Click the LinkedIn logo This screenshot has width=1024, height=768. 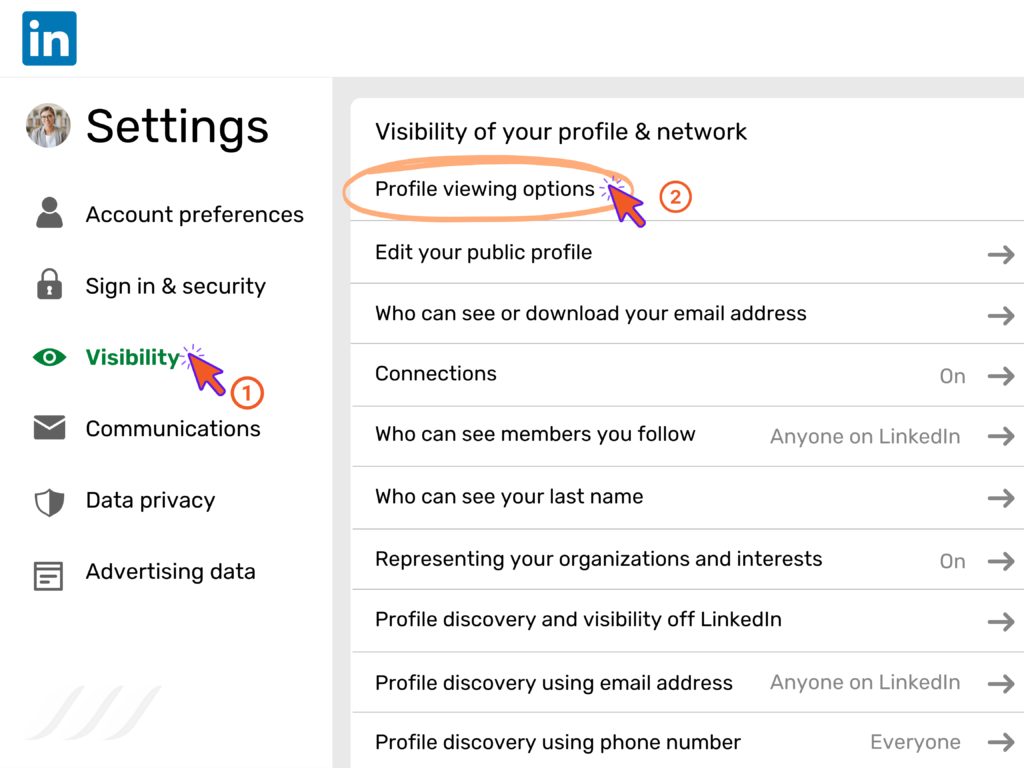(48, 37)
